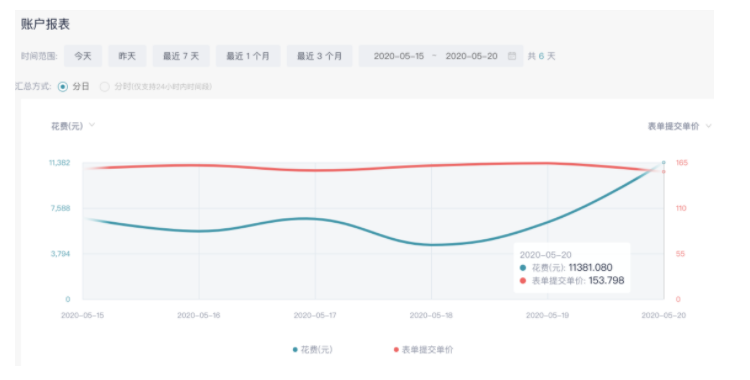Toggle the 花费(元) legend item
The width and height of the screenshot is (750, 380).
click(312, 349)
